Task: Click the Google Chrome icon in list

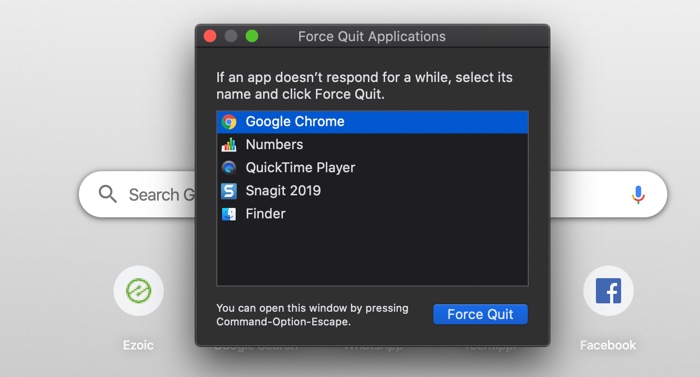Action: click(x=229, y=121)
